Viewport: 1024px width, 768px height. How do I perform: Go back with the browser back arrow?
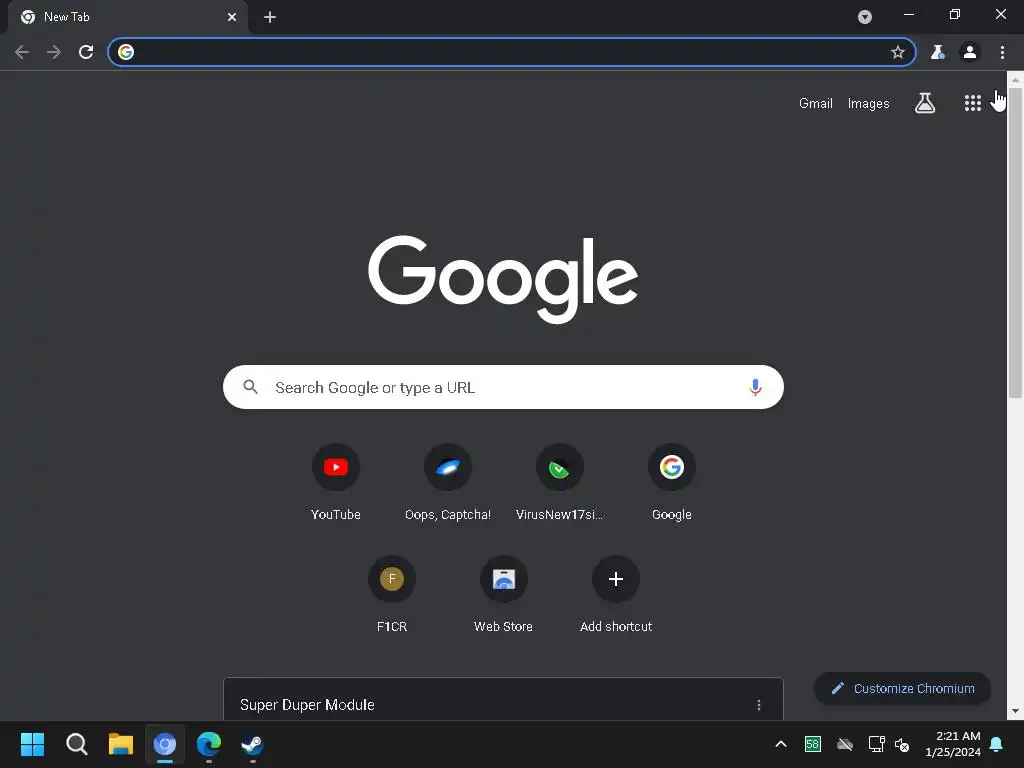click(x=22, y=52)
